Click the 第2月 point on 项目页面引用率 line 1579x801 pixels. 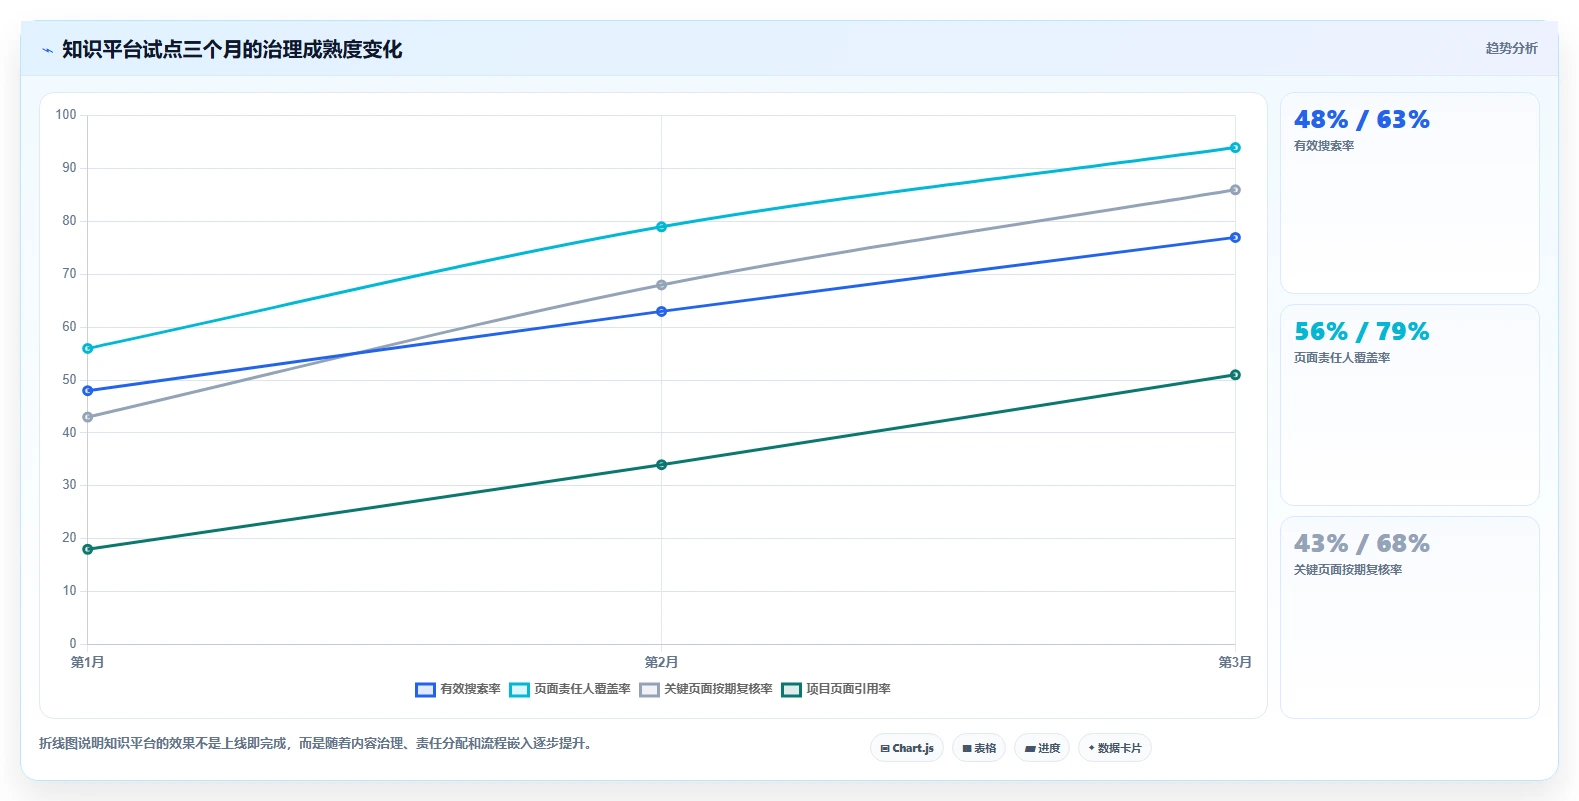pos(661,465)
